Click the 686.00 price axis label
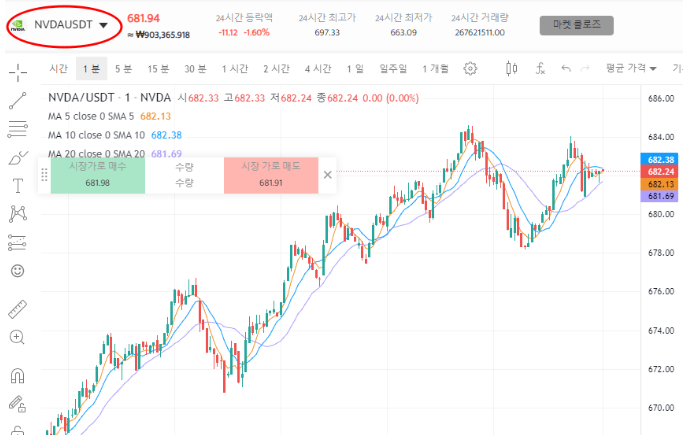 pyautogui.click(x=661, y=99)
